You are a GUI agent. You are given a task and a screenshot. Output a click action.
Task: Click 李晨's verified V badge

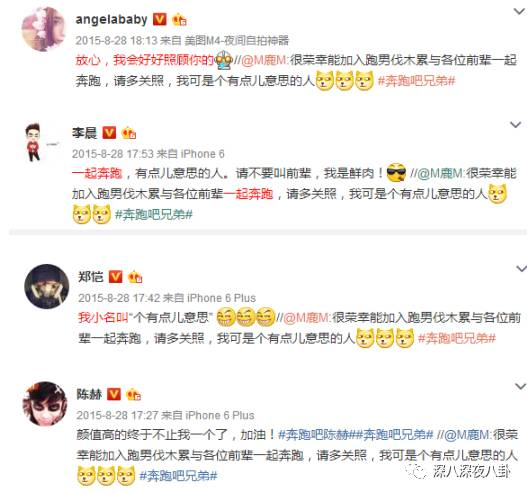click(x=109, y=133)
